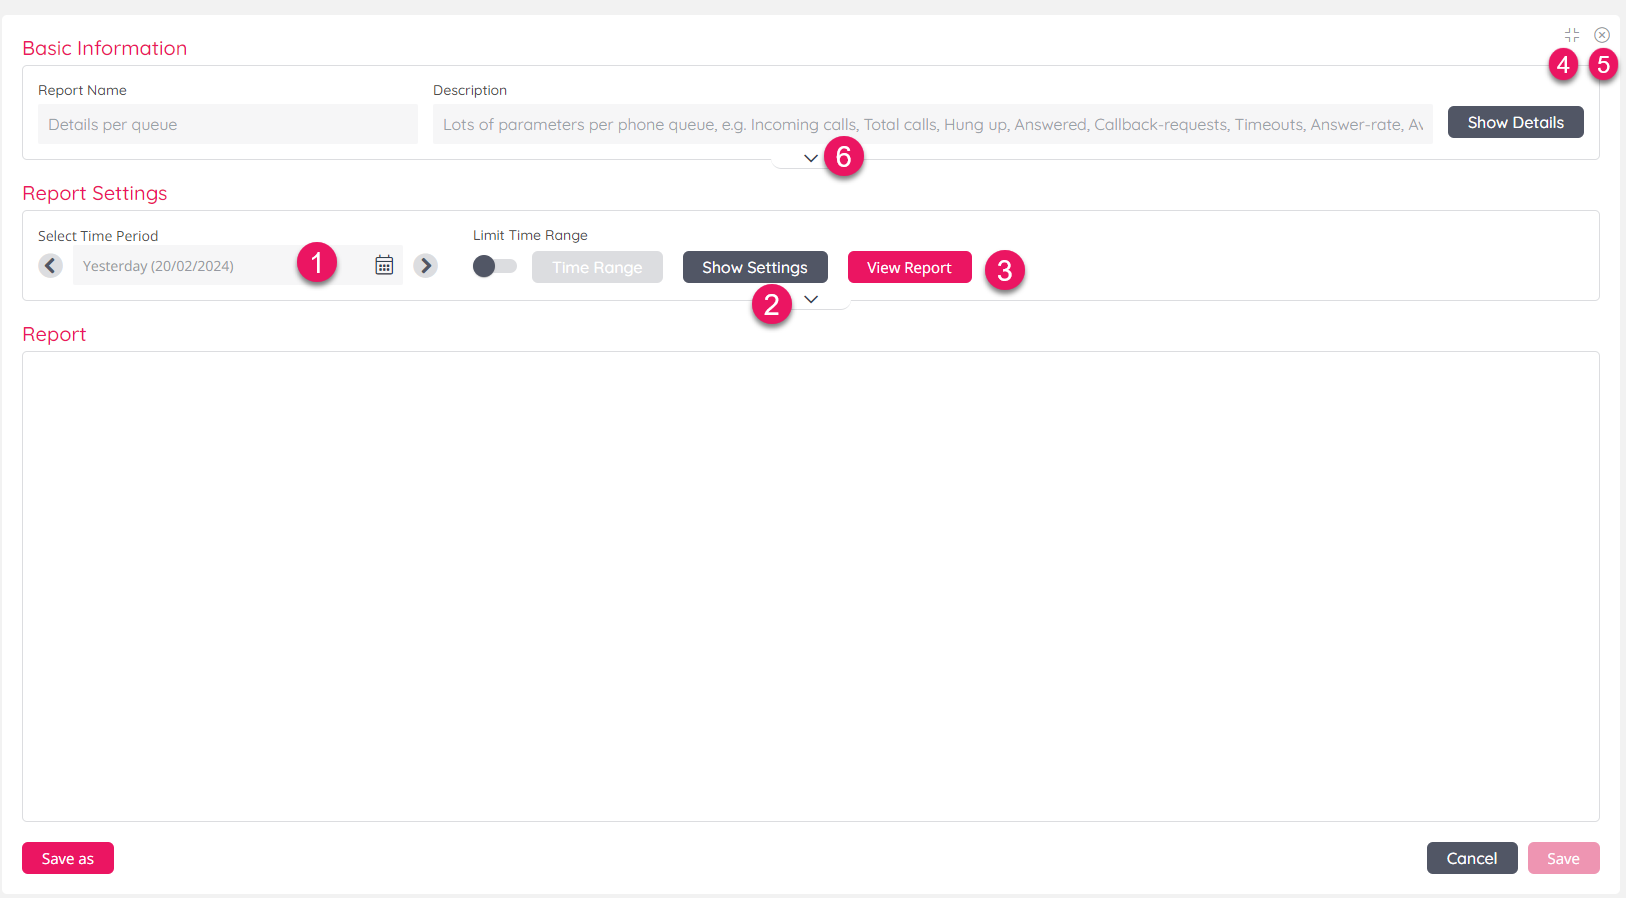Screen dimensions: 1626x898
Task: Click the Show Settings button
Action: pos(754,267)
